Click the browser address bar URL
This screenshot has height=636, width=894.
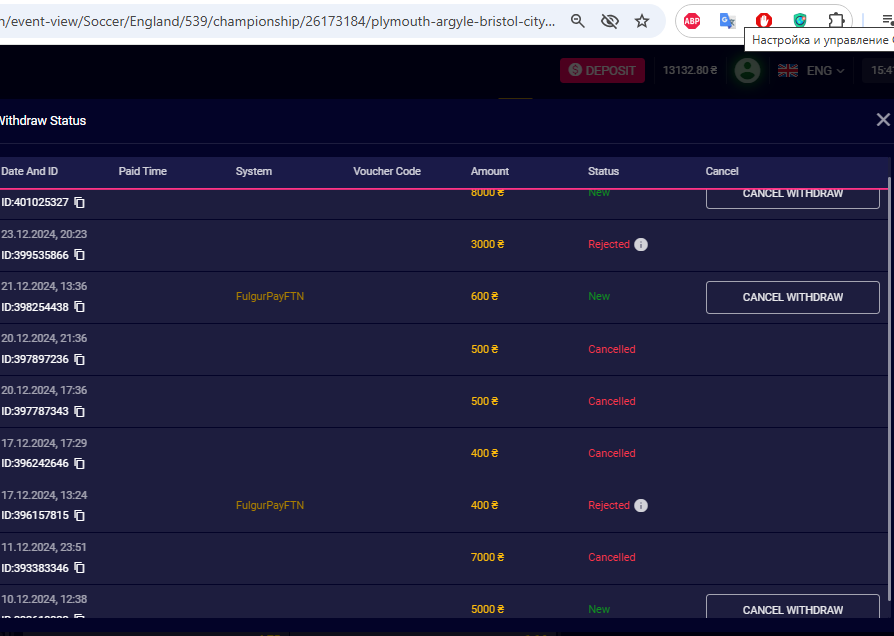click(280, 21)
